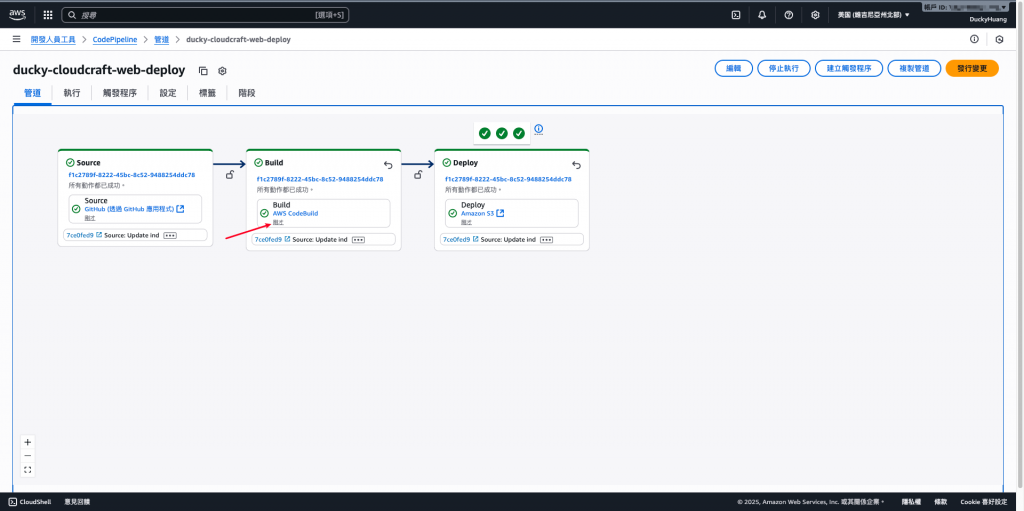Viewport: 1024px width, 511px height.
Task: Open the notifications bell
Action: pos(762,14)
